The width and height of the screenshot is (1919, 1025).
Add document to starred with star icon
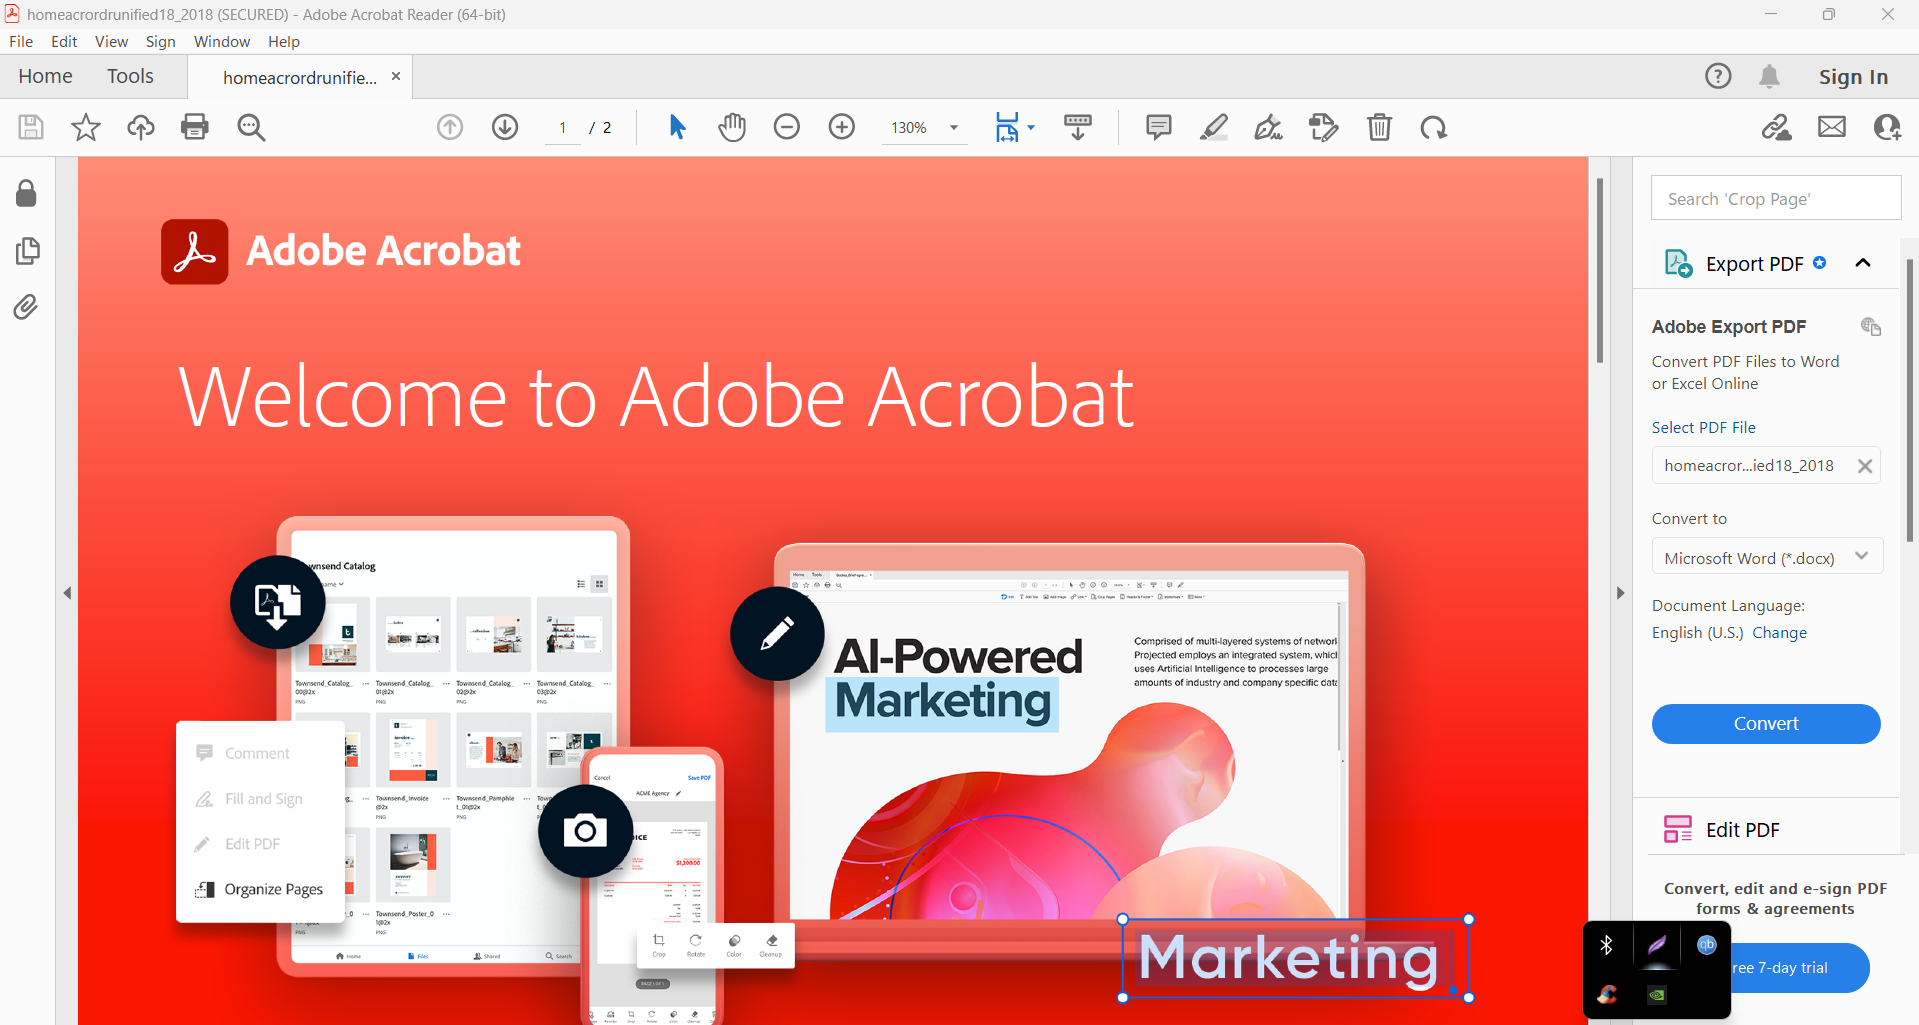[86, 127]
